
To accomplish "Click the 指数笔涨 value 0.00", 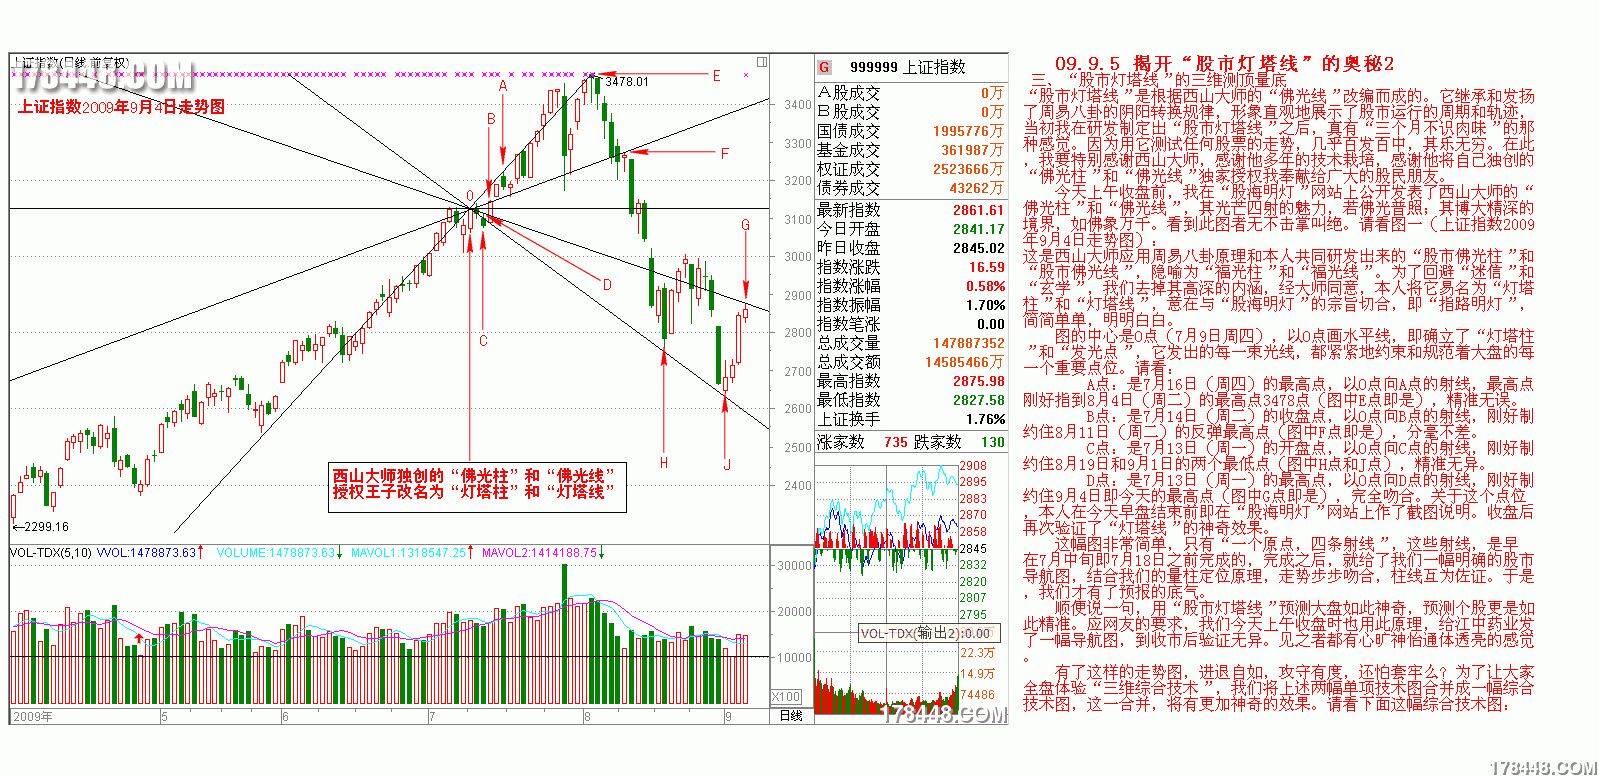I will (990, 324).
